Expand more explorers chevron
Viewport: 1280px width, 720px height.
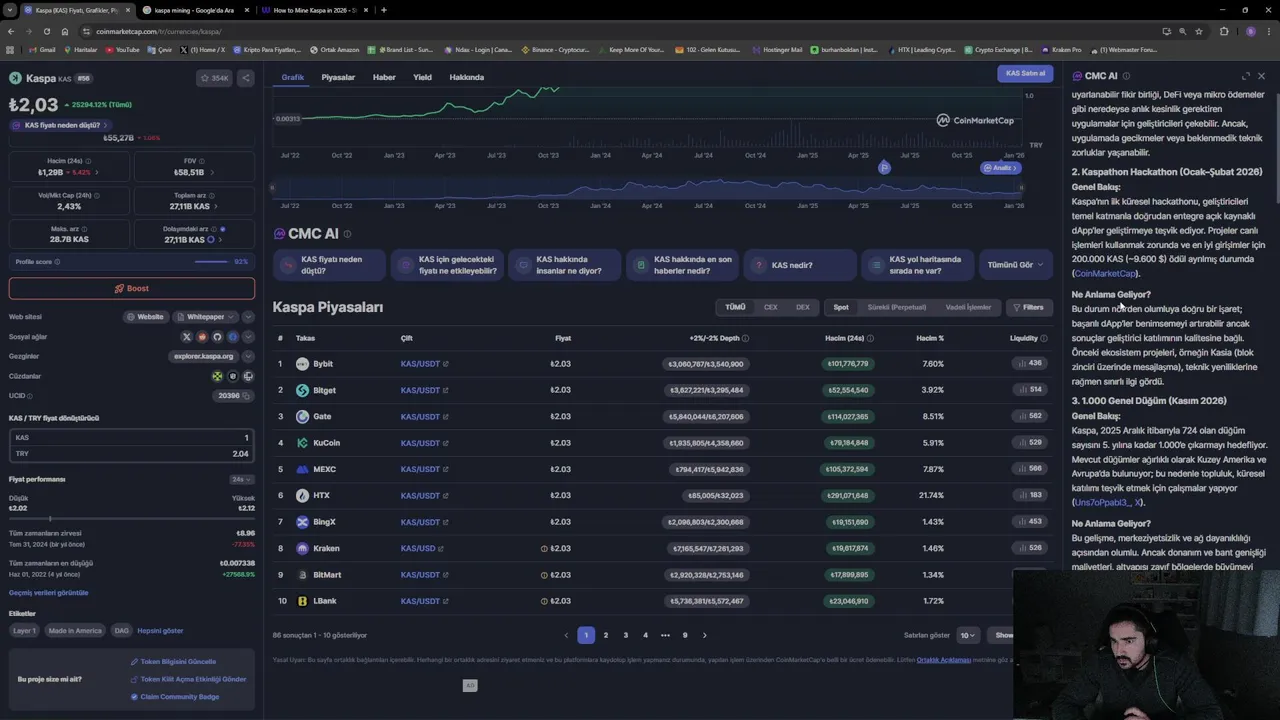click(248, 356)
